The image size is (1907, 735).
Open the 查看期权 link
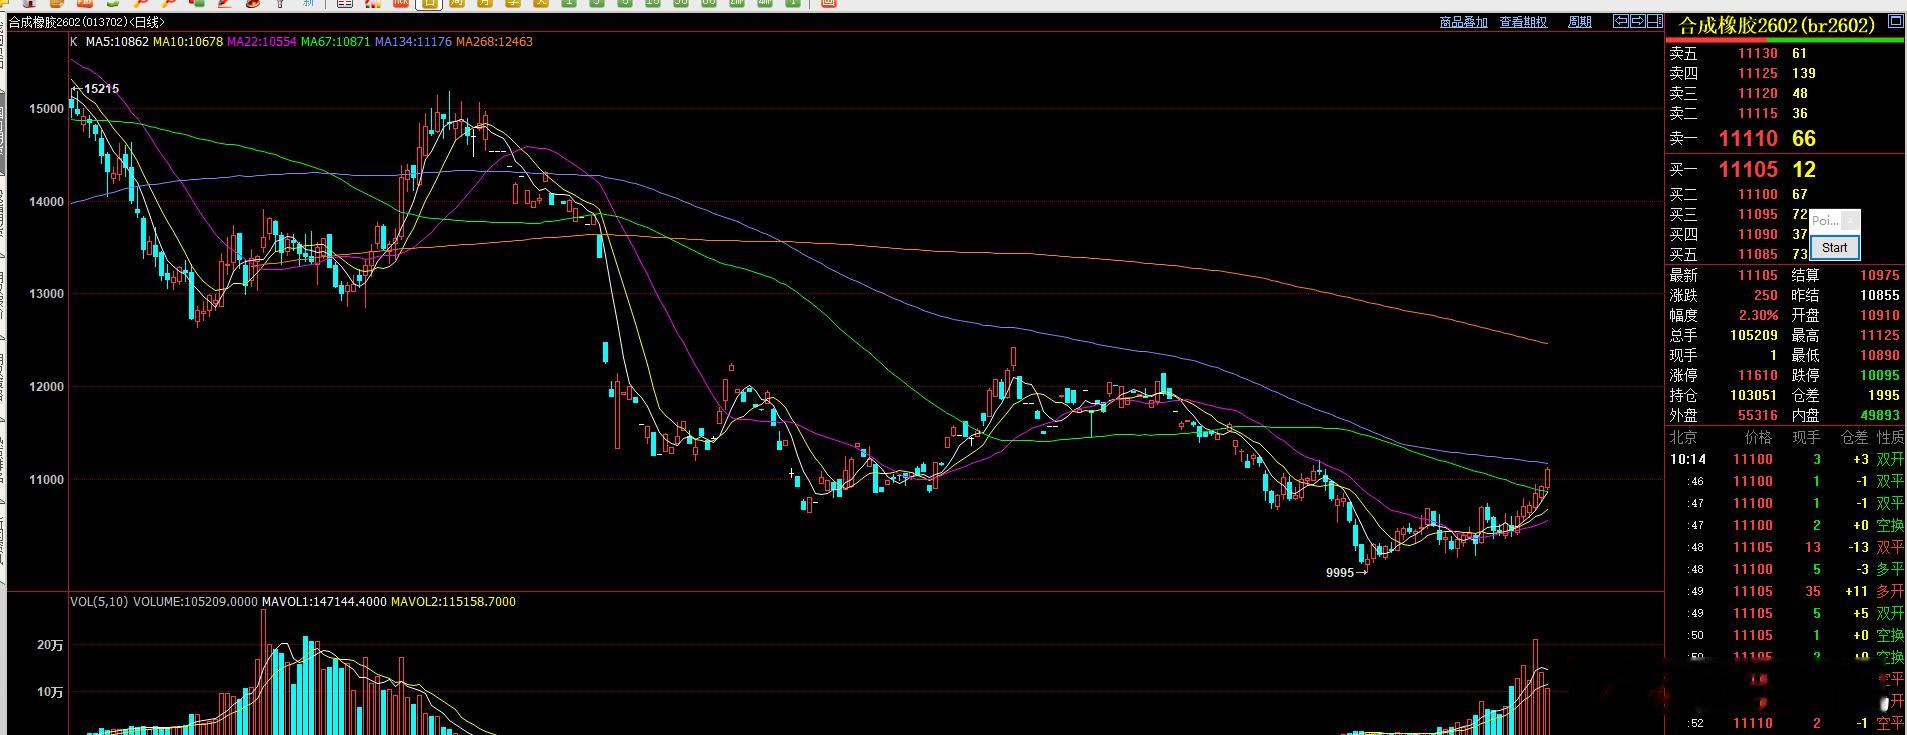click(1523, 22)
